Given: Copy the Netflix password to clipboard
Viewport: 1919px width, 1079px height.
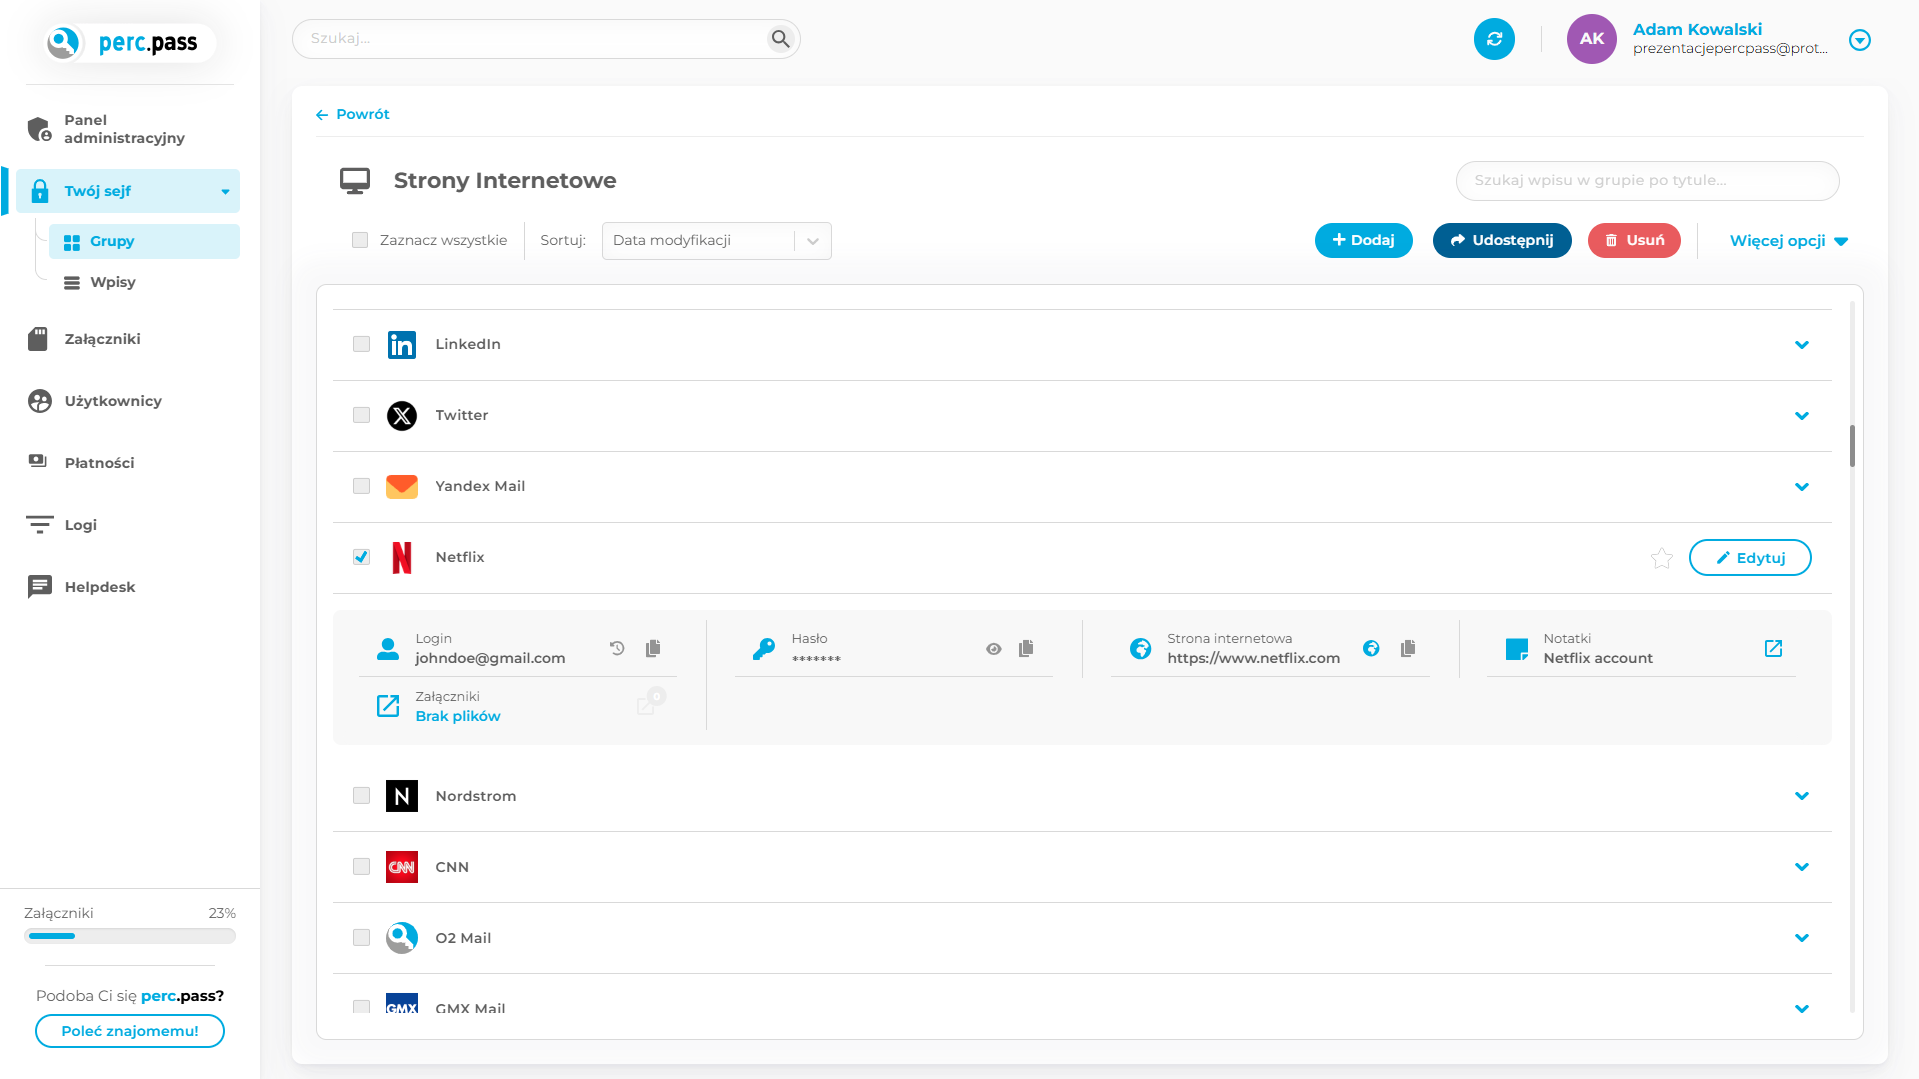Looking at the screenshot, I should click(x=1026, y=649).
